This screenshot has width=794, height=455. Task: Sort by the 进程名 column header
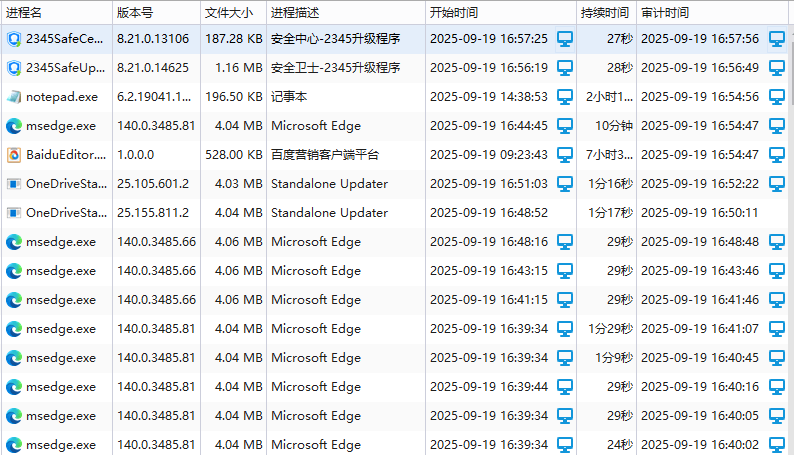point(57,13)
